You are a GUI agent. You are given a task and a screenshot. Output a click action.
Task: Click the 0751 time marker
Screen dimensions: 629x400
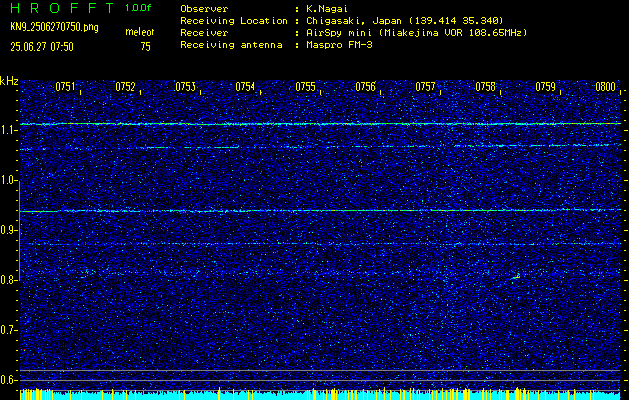(65, 87)
